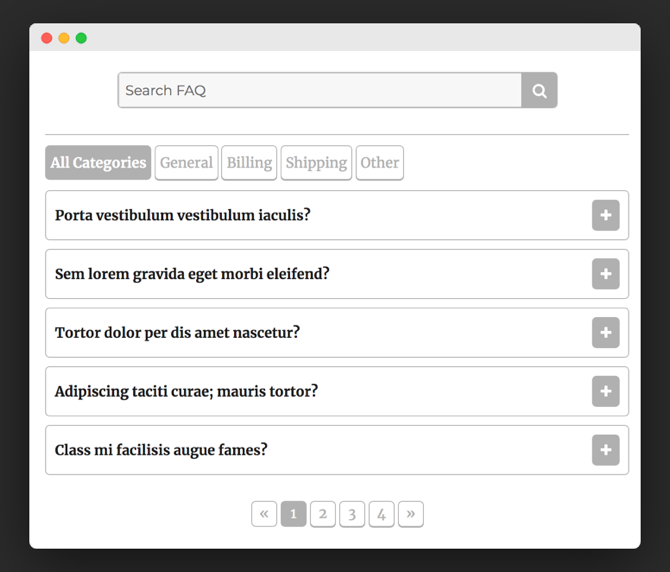Image resolution: width=670 pixels, height=572 pixels.
Task: Open page 4 in pagination
Action: point(382,514)
